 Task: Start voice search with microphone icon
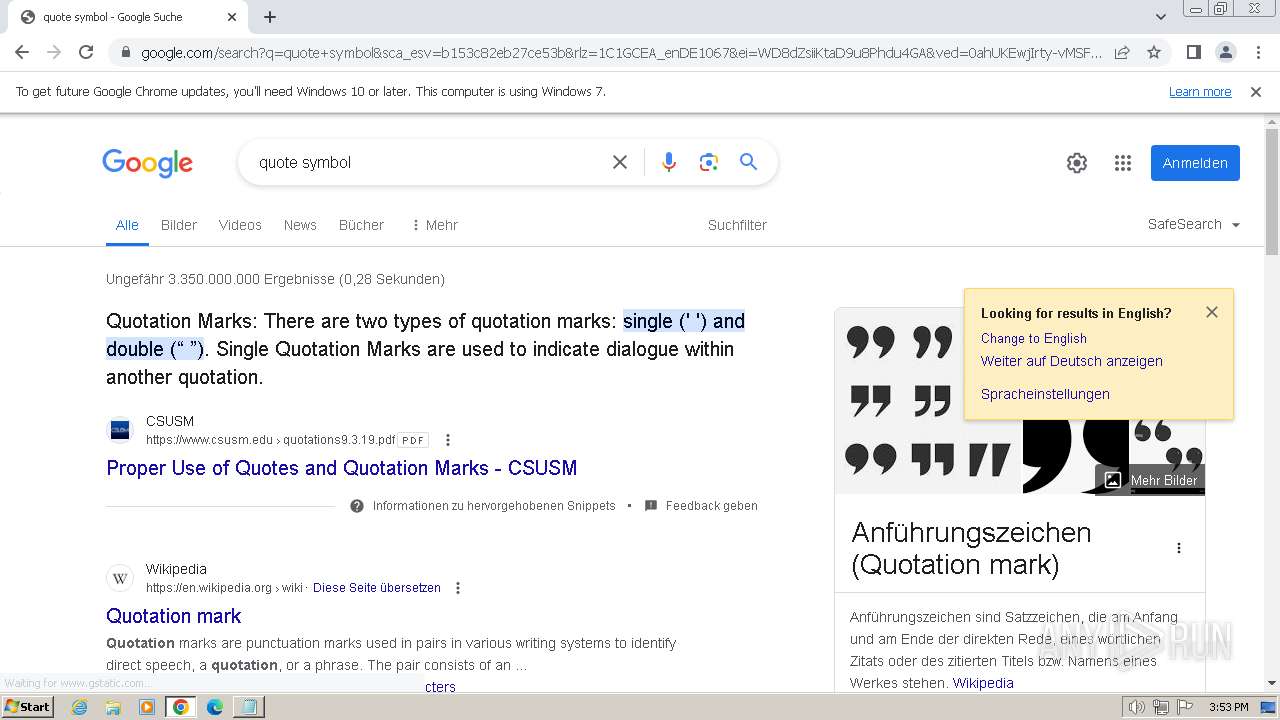pyautogui.click(x=669, y=162)
